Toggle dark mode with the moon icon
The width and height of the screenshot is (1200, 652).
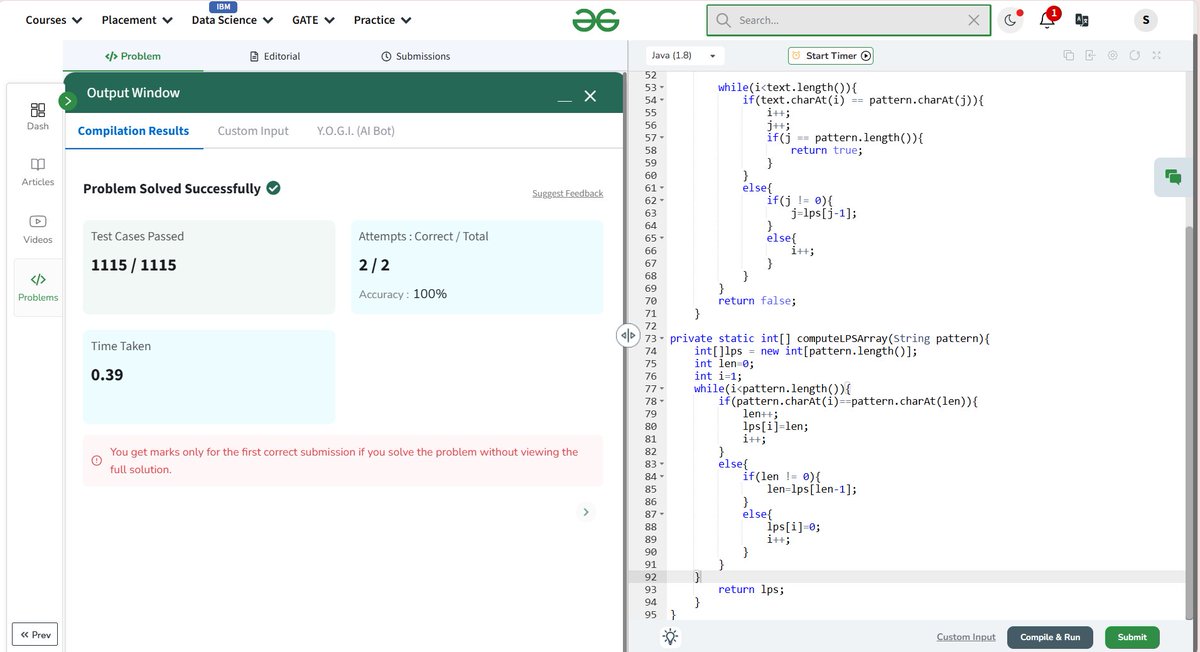click(x=1011, y=20)
